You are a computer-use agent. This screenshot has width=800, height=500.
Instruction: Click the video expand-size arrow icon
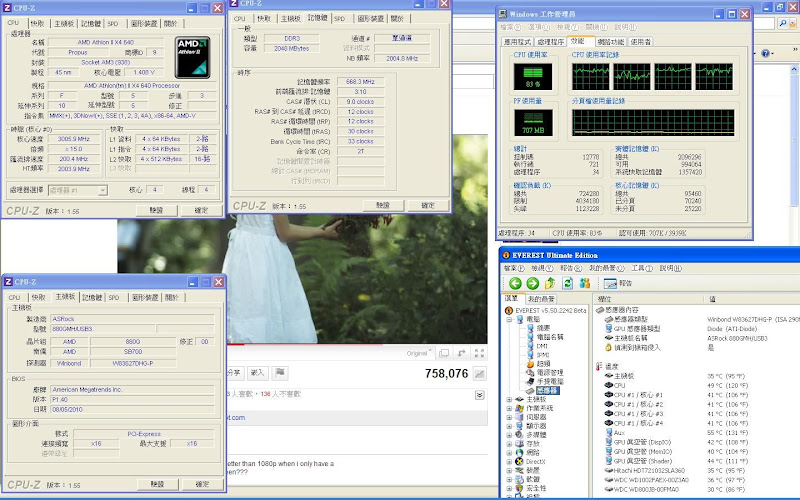462,353
